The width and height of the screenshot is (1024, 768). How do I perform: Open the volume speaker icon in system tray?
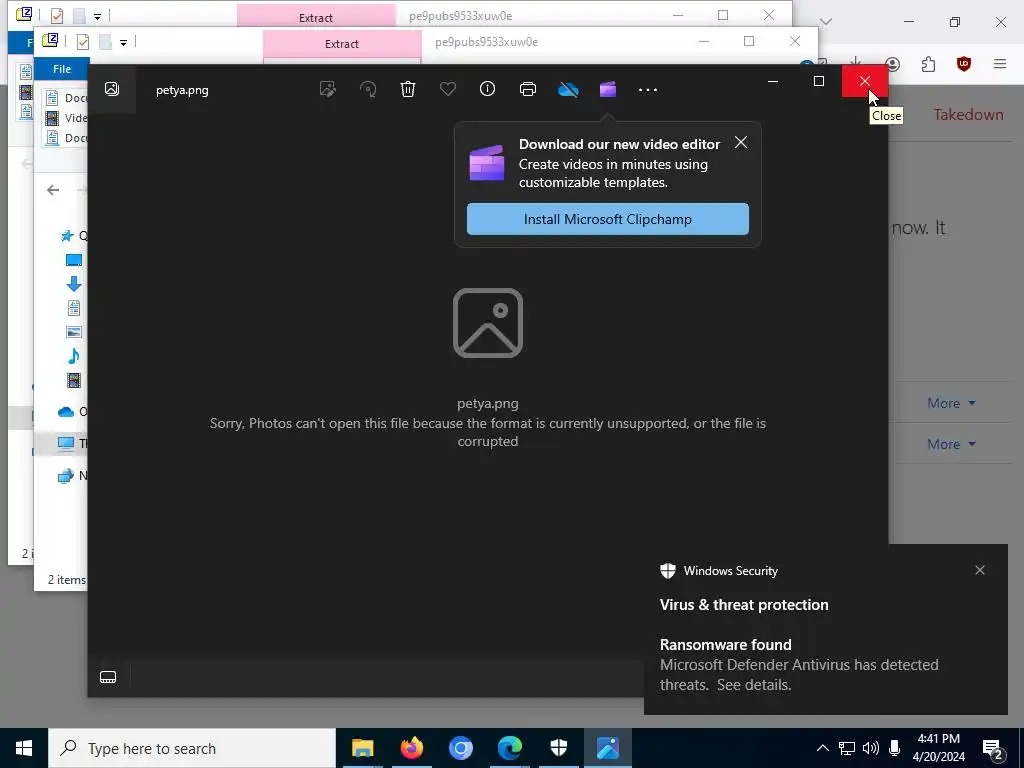tap(871, 748)
